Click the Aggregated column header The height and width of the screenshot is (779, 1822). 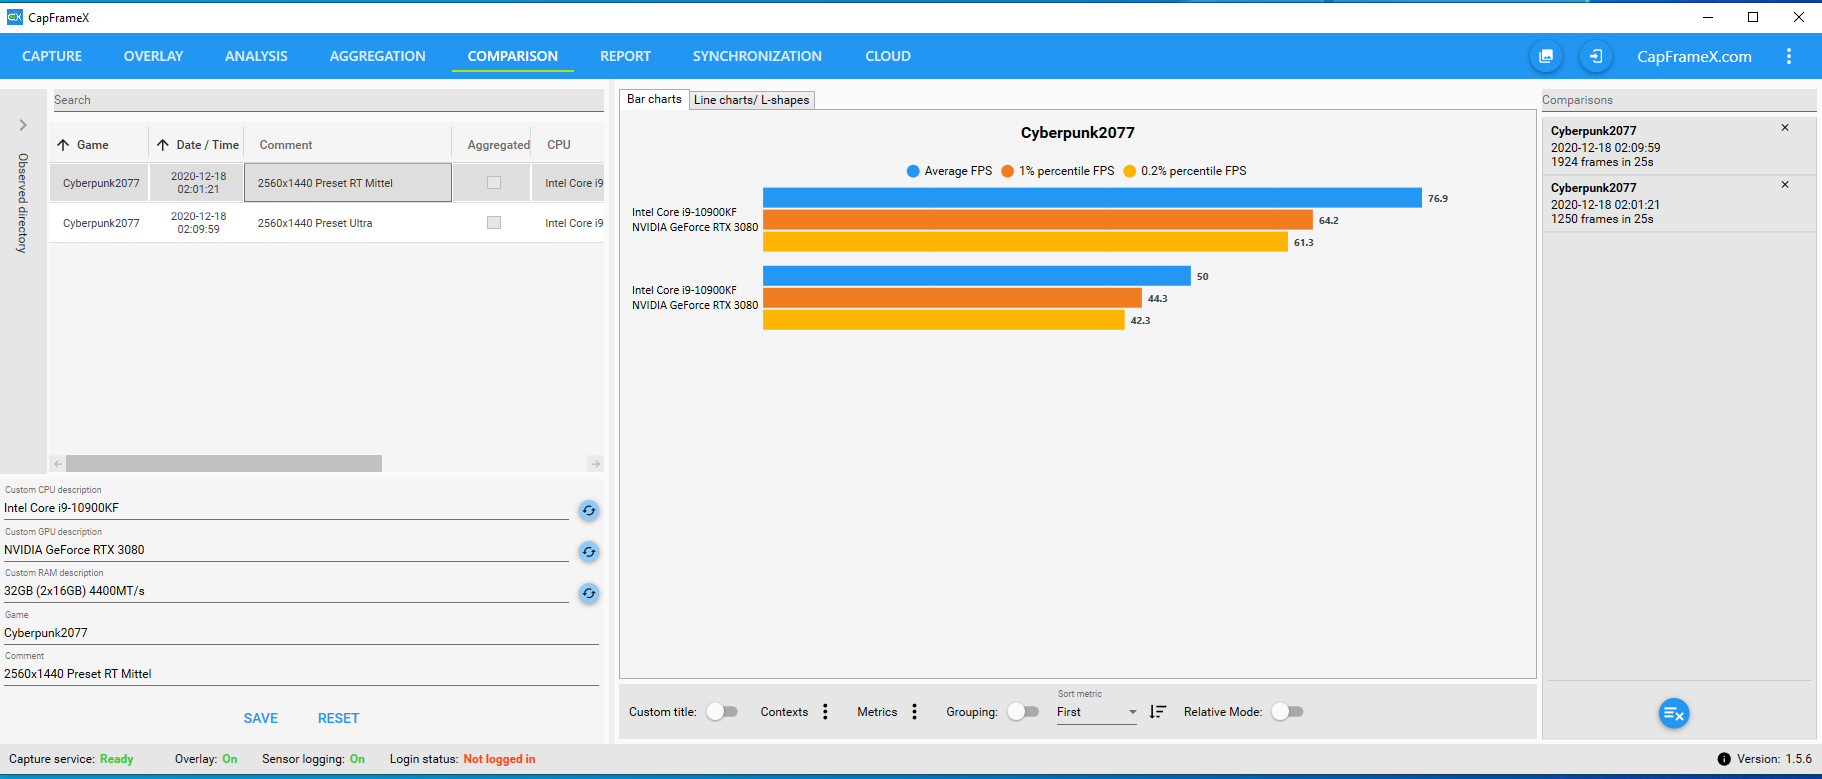(x=498, y=145)
